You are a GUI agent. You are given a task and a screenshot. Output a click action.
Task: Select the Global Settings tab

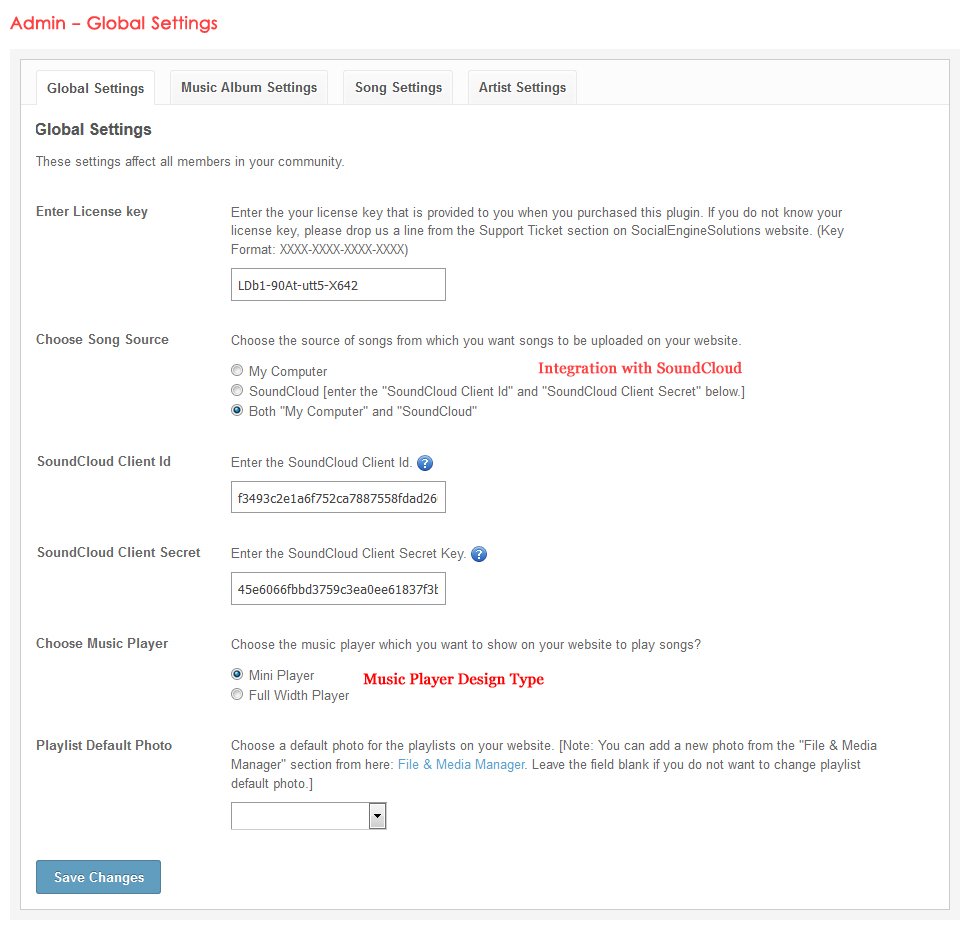pyautogui.click(x=95, y=88)
